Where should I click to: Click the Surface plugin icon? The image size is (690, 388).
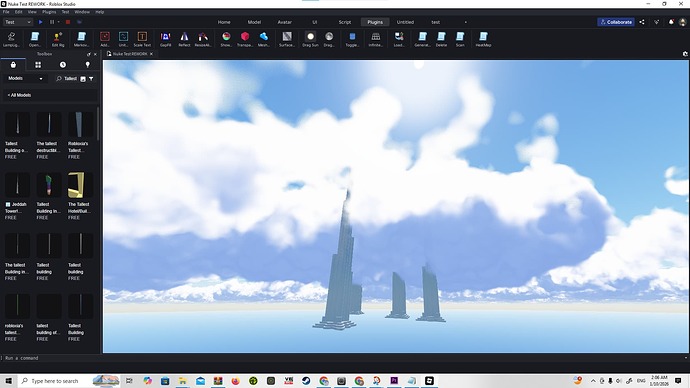tap(287, 39)
